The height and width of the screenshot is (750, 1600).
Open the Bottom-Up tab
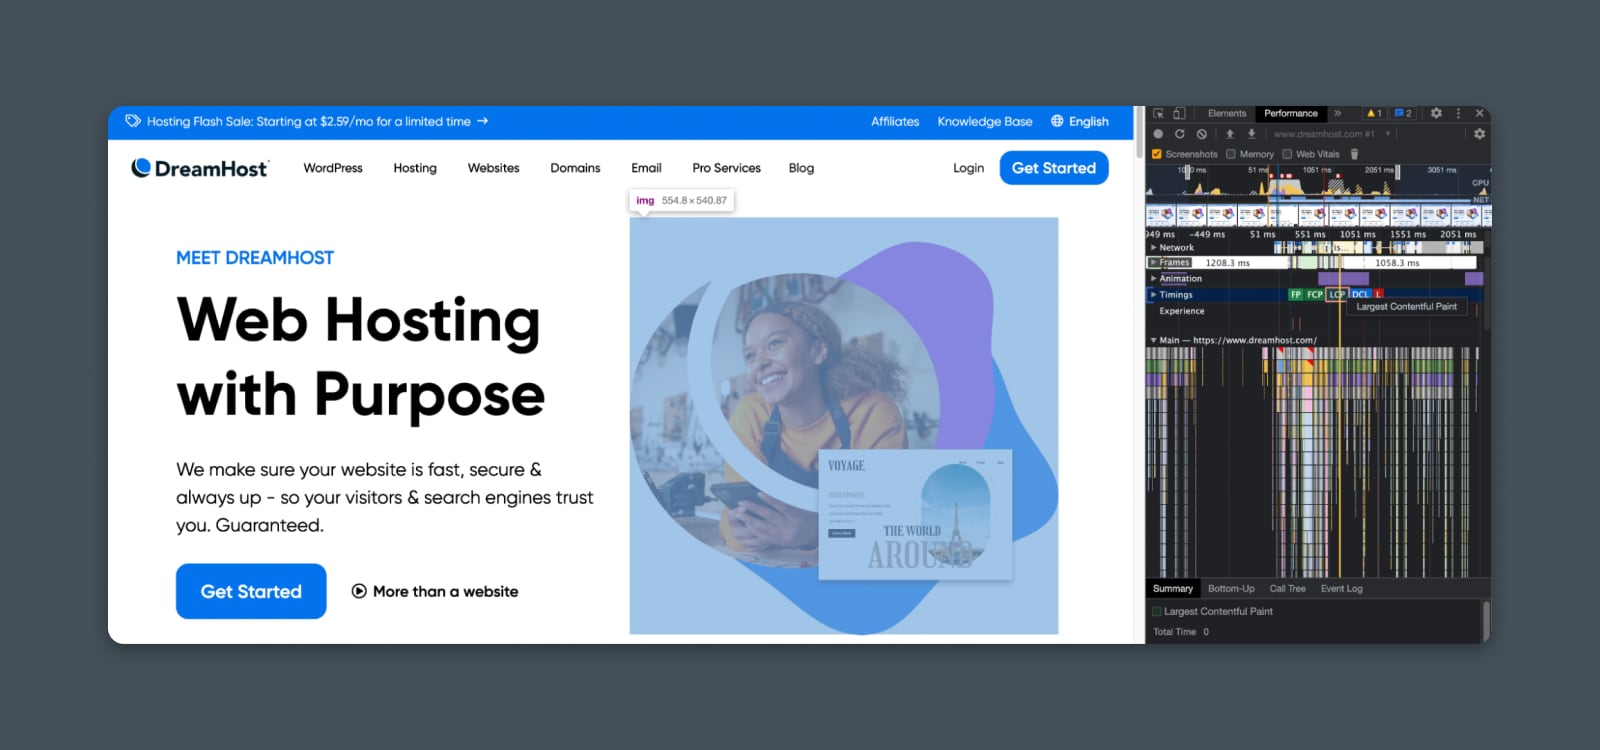pyautogui.click(x=1231, y=589)
